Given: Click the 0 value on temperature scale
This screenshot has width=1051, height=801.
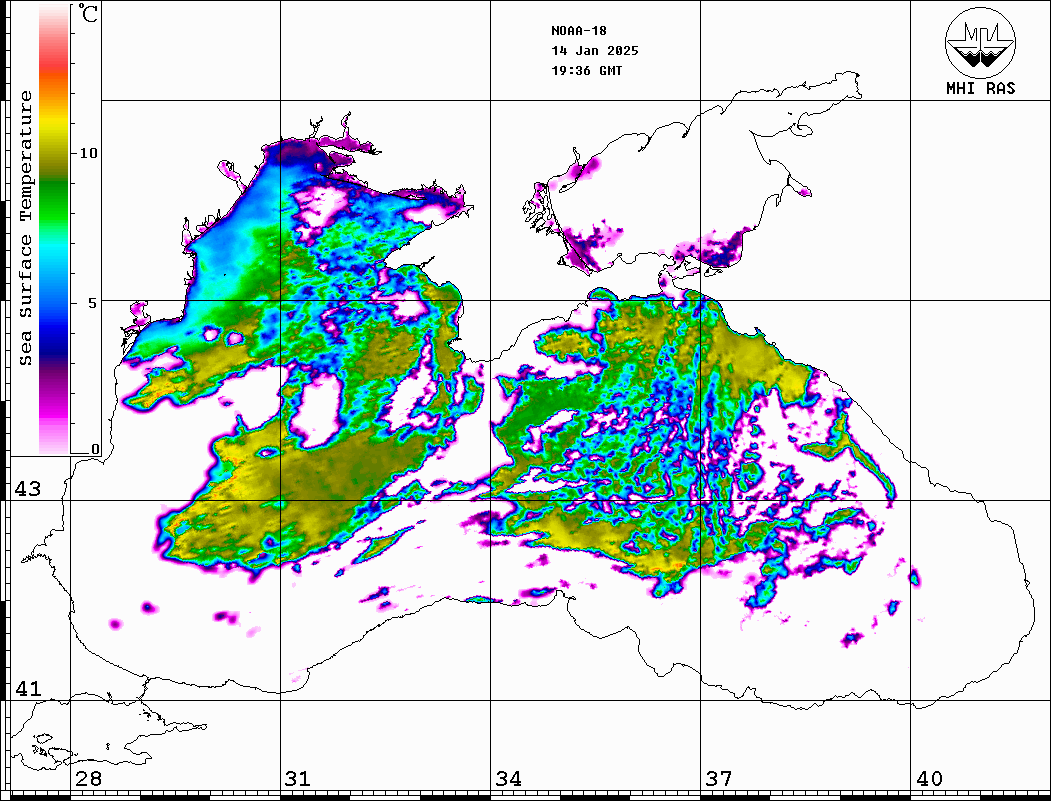Looking at the screenshot, I should (95, 449).
